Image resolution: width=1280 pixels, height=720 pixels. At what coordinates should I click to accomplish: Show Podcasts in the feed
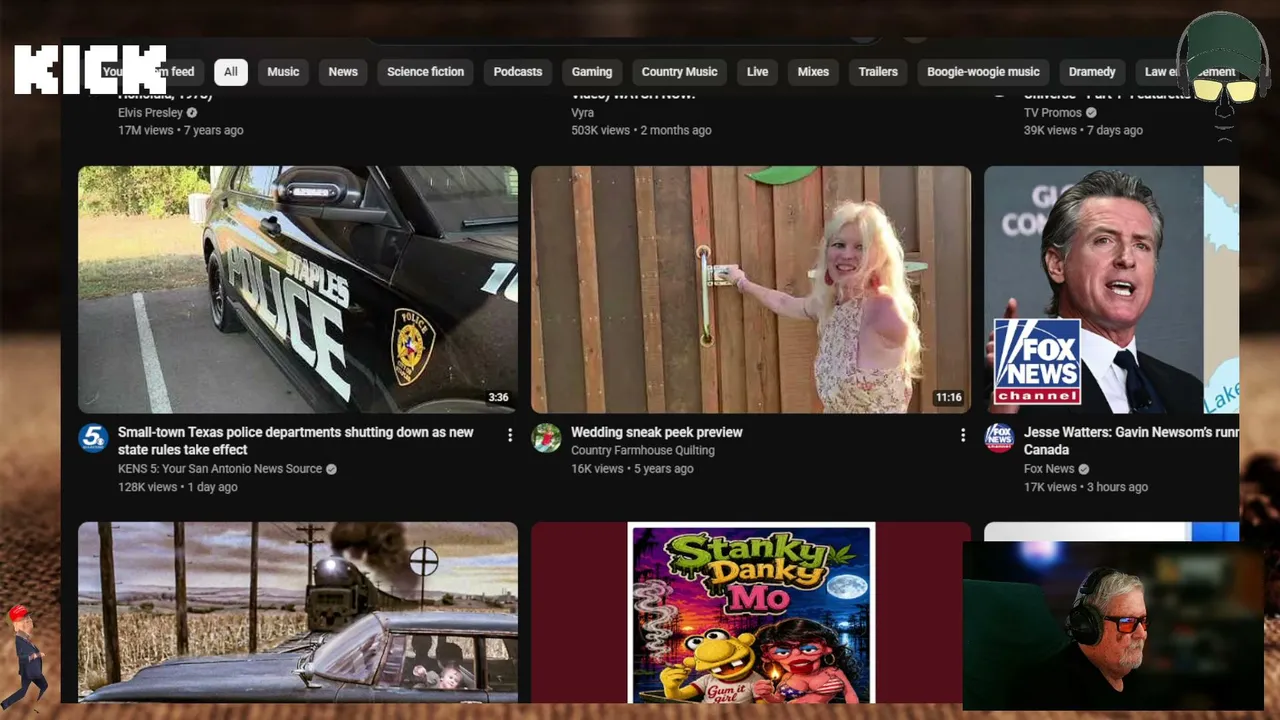click(x=518, y=72)
